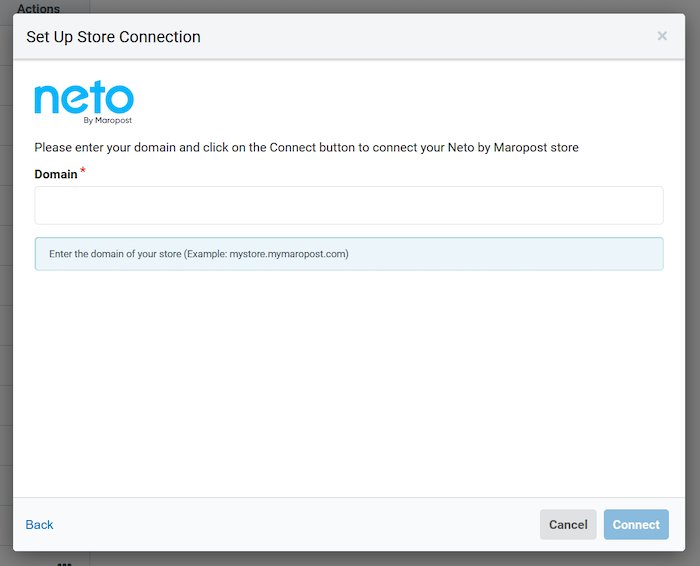
Task: Click the Neto by Maropost logo
Action: 84,102
